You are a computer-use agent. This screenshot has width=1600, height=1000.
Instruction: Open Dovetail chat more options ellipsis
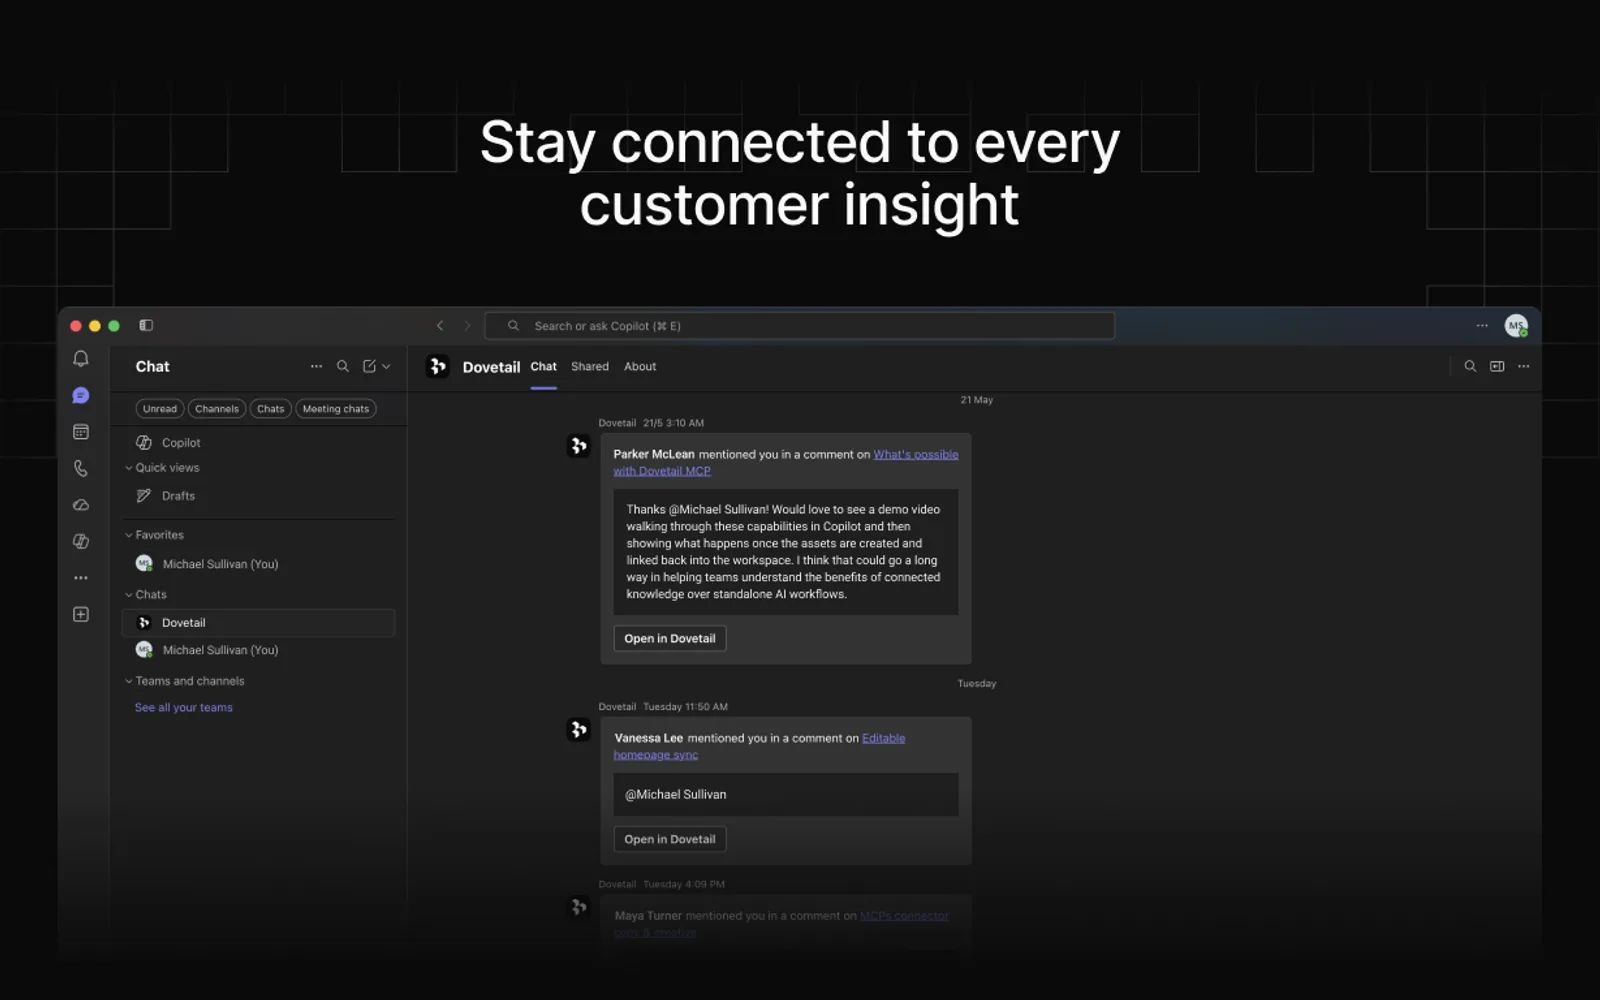pos(1524,366)
